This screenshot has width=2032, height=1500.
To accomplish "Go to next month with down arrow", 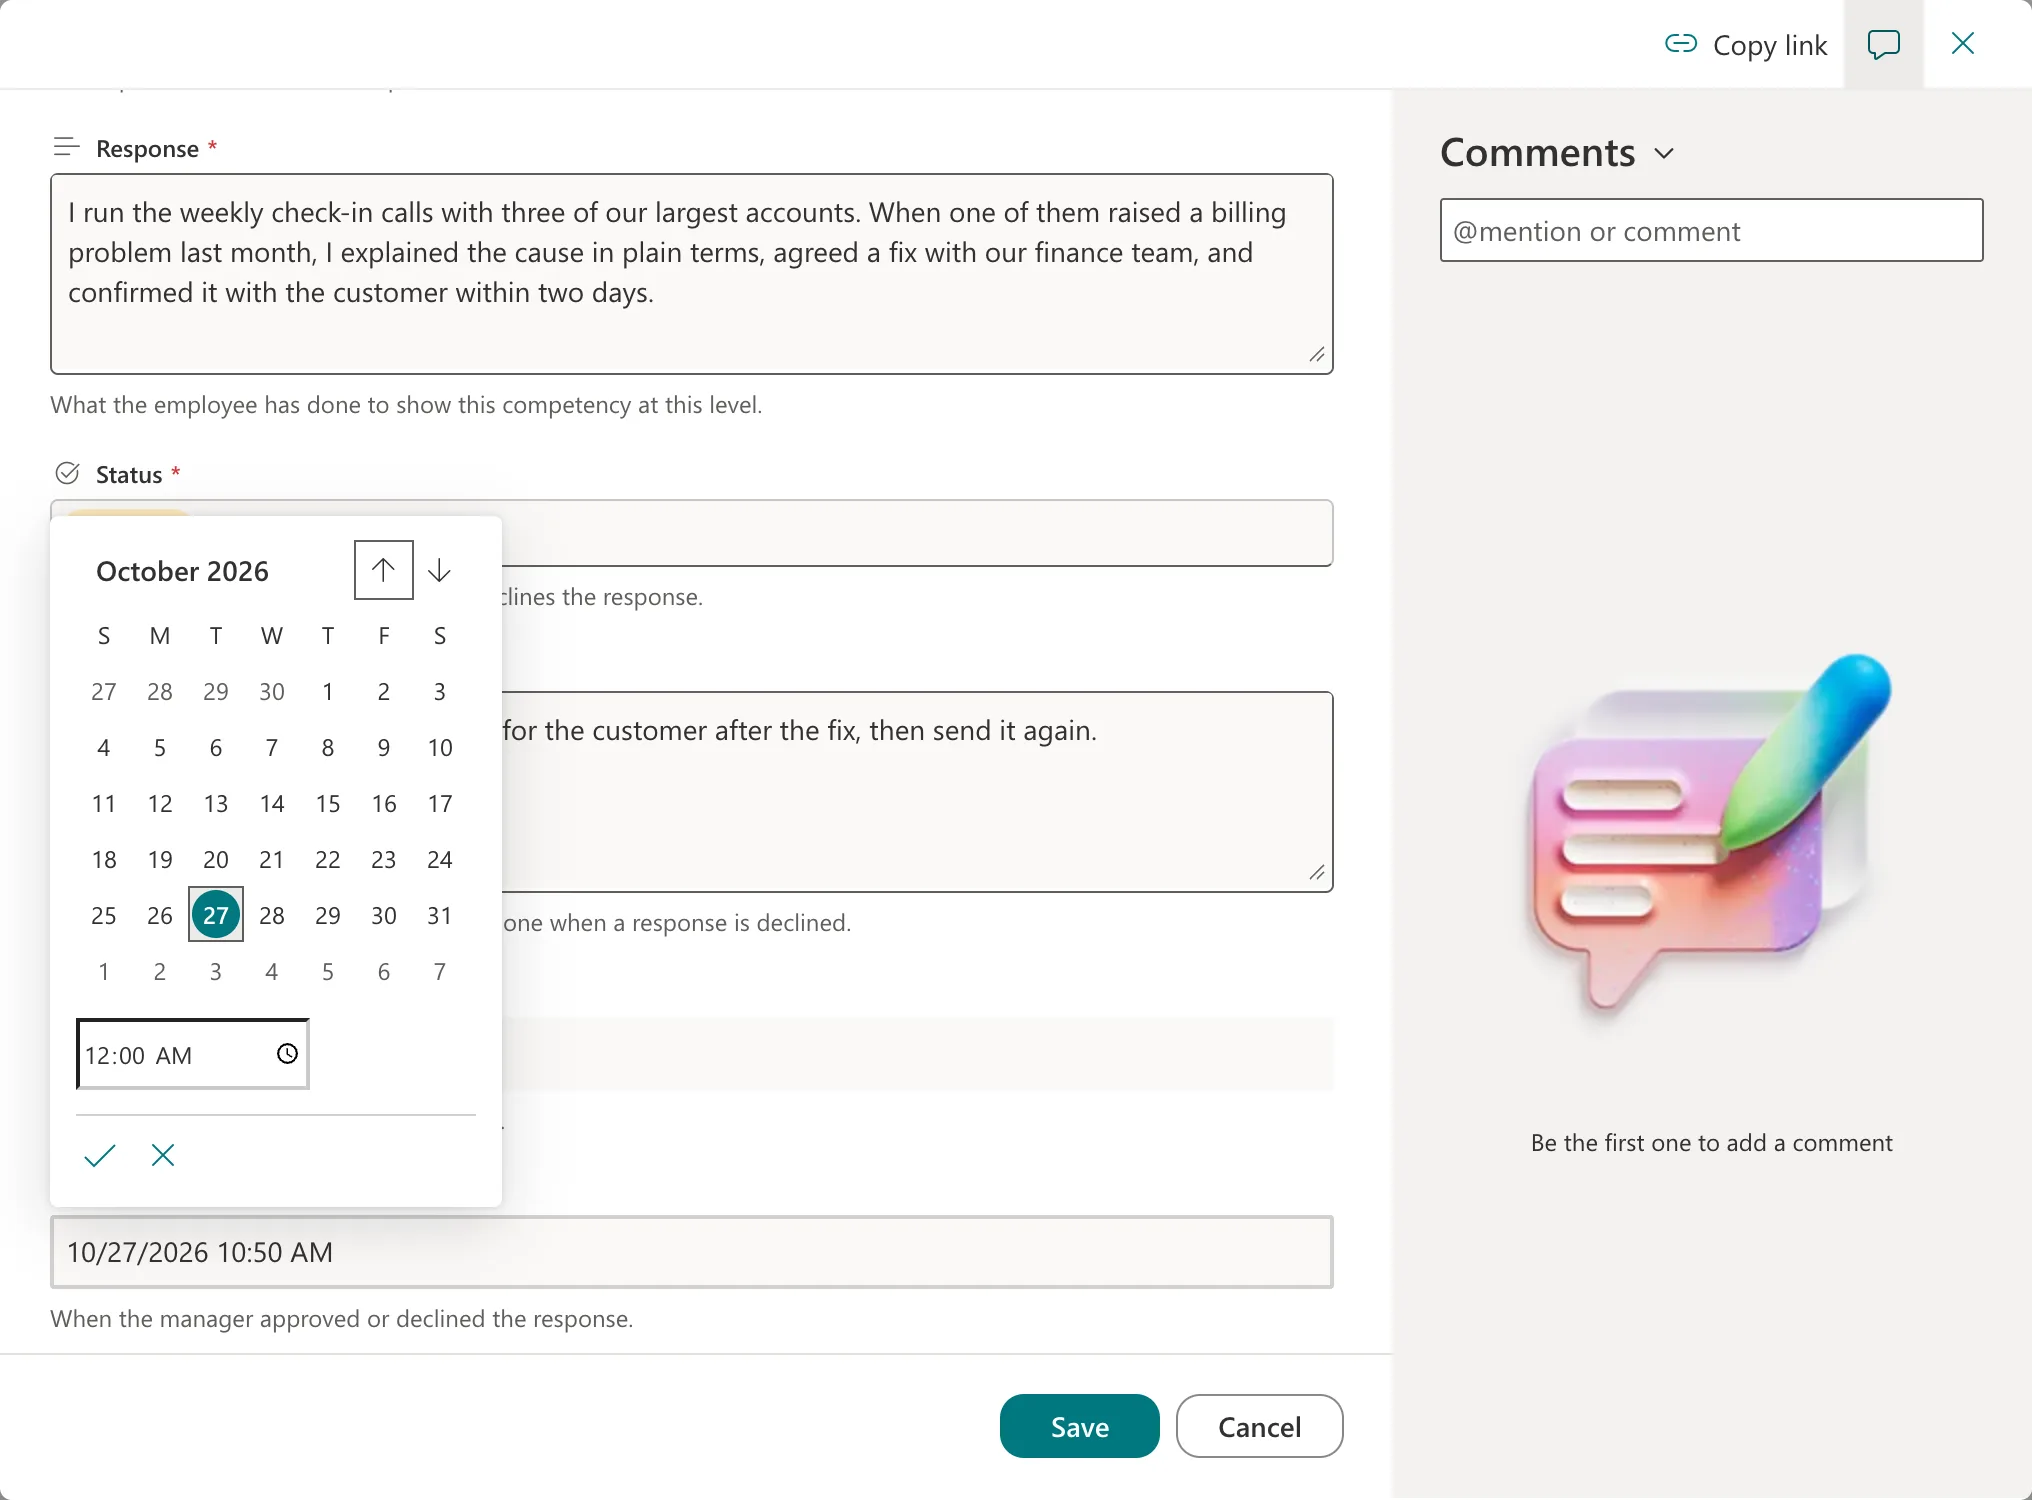I will (439, 570).
